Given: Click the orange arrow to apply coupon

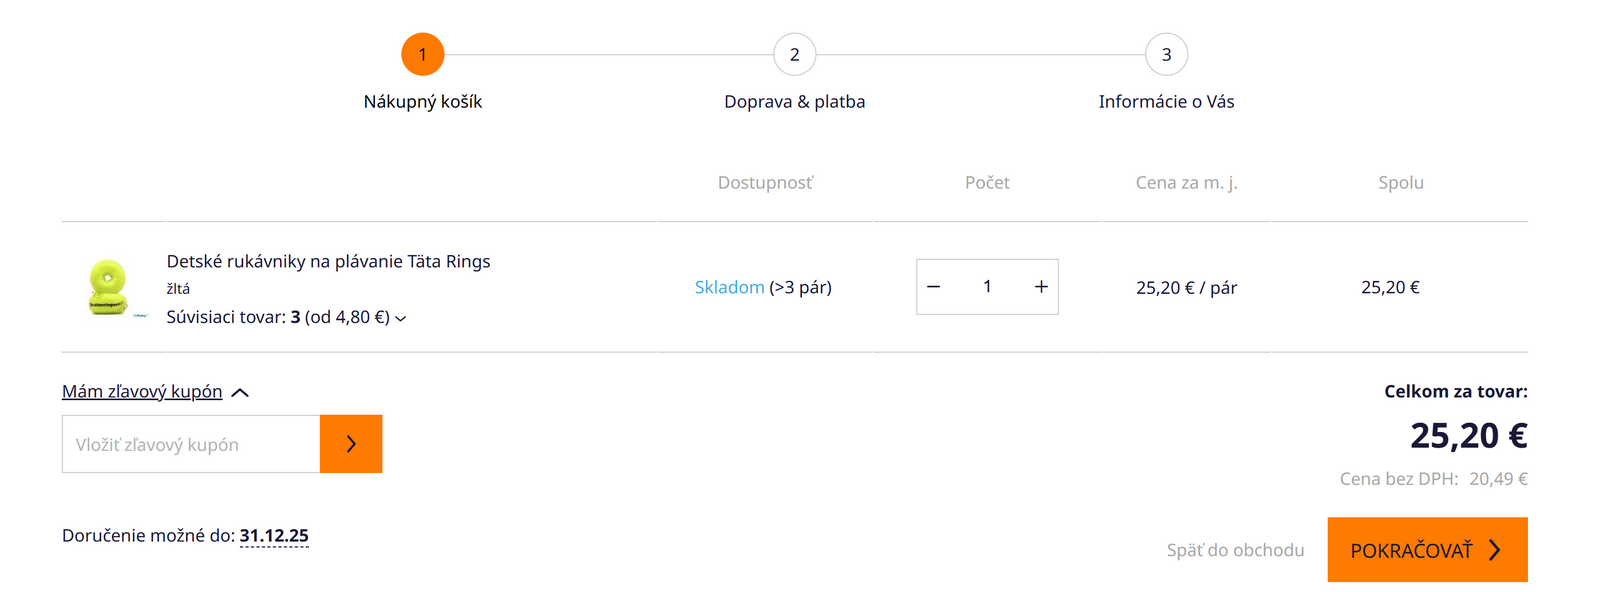Looking at the screenshot, I should pos(351,443).
